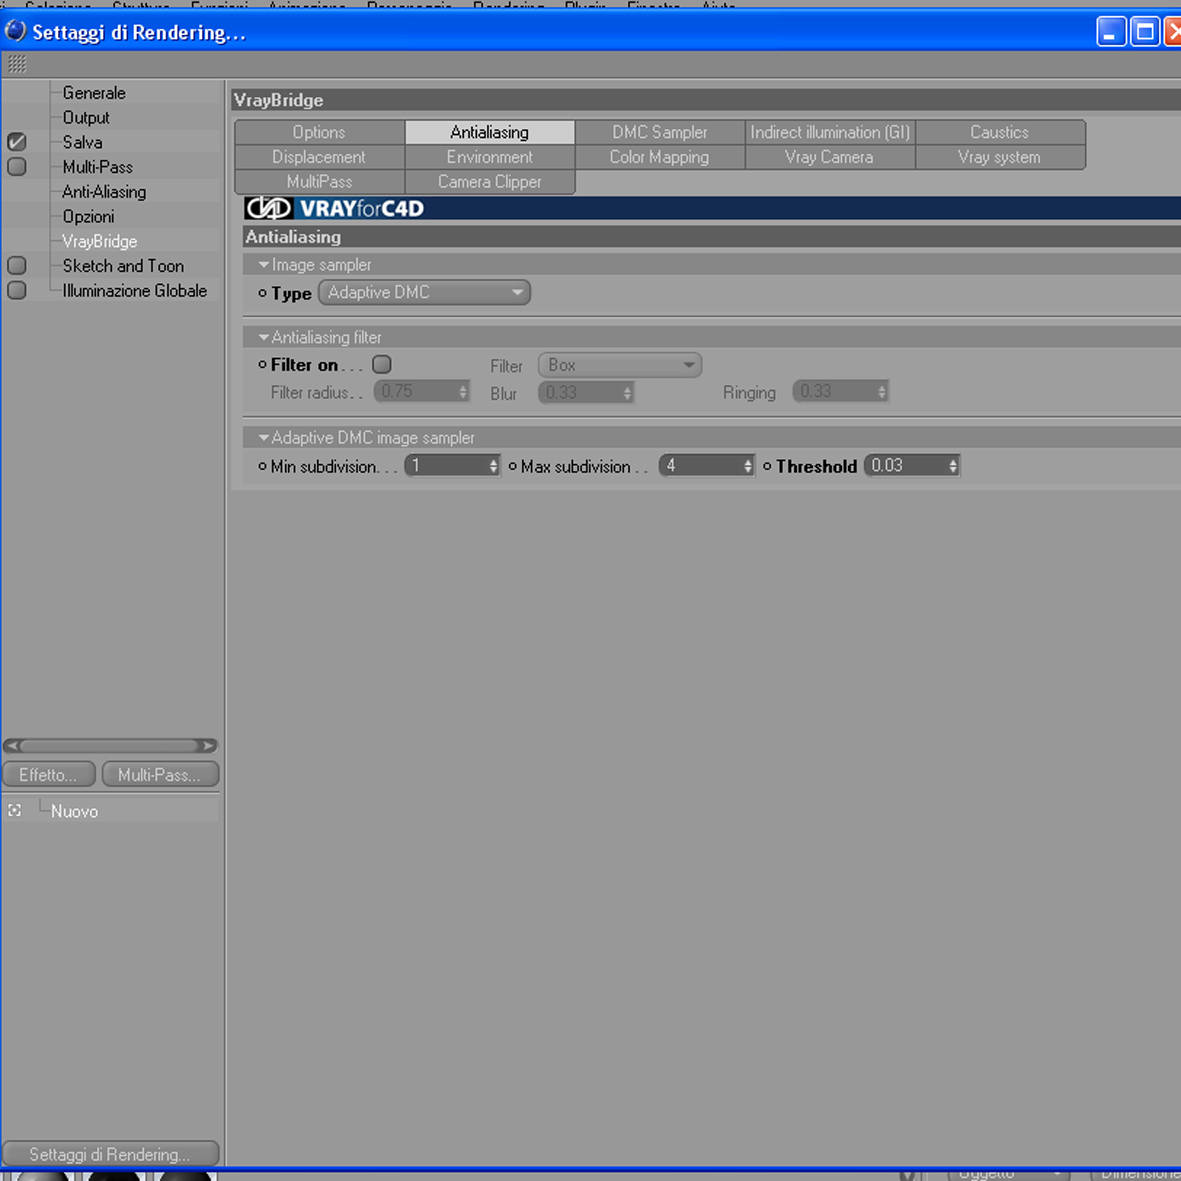This screenshot has width=1181, height=1181.
Task: Click the Filter on parameter dot
Action: (x=262, y=365)
